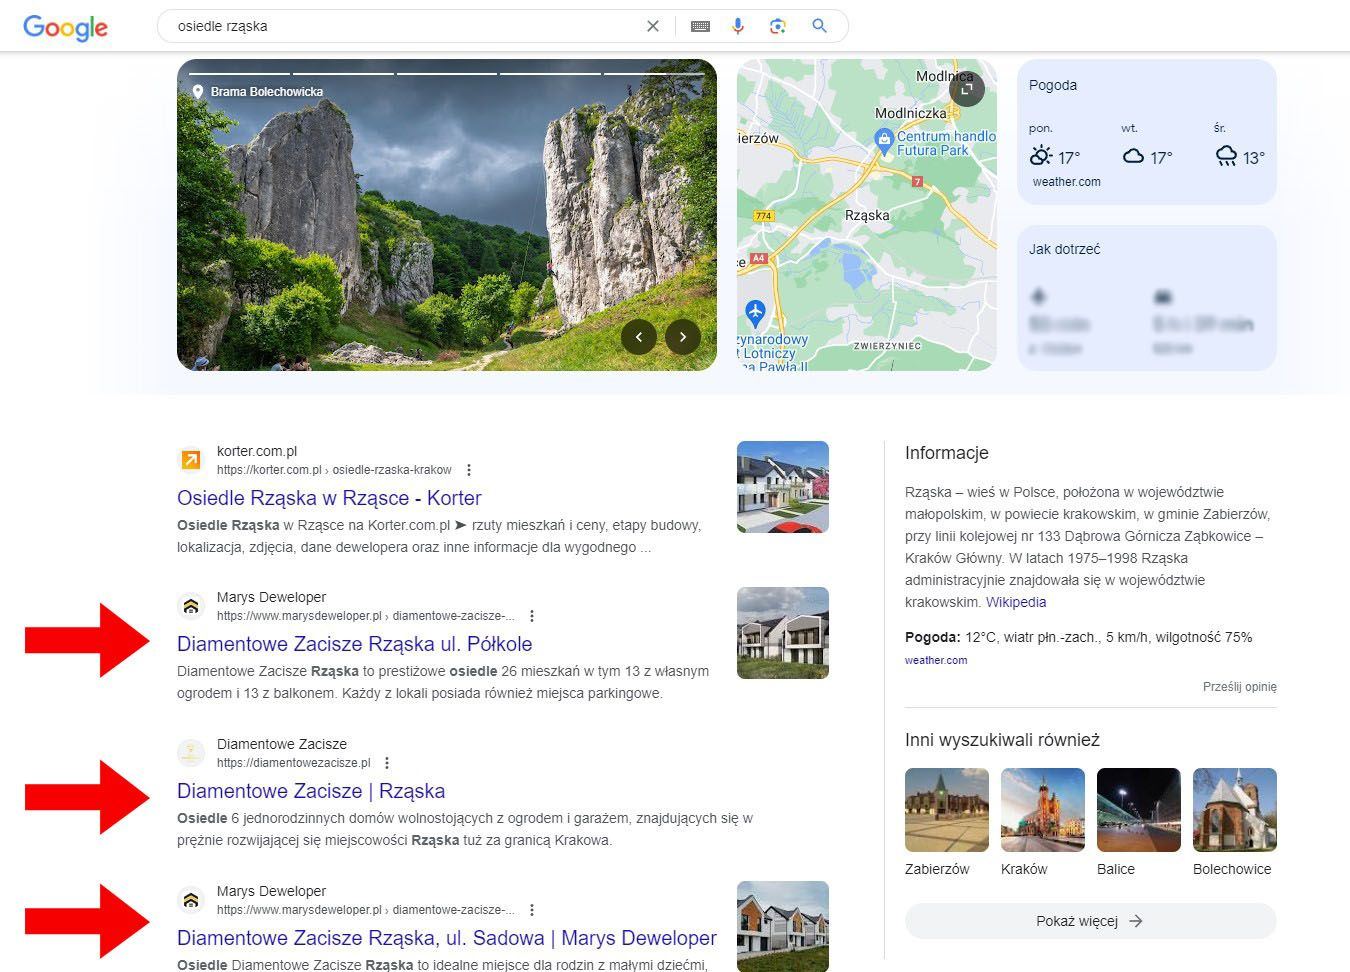Click Marys Deweloper favicon for Półkole result
The height and width of the screenshot is (972, 1350).
click(x=191, y=606)
